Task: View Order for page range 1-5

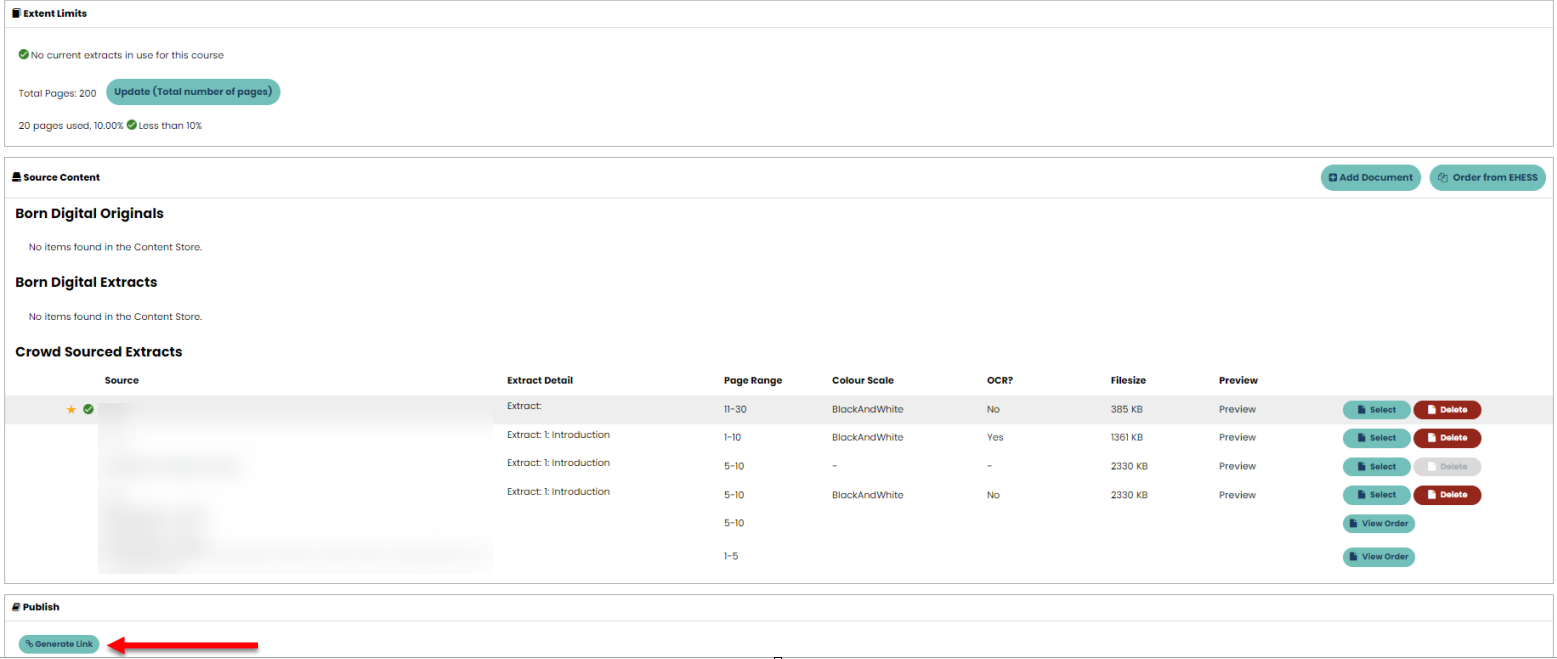Action: pos(1378,557)
